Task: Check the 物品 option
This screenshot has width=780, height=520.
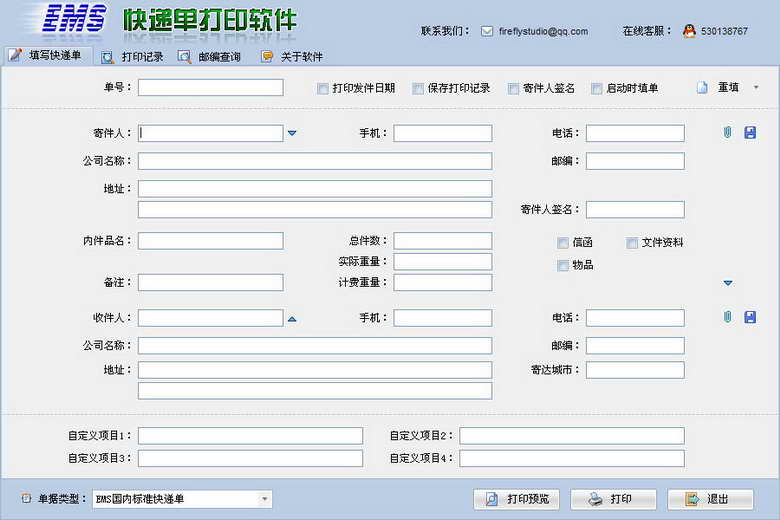Action: 563,265
